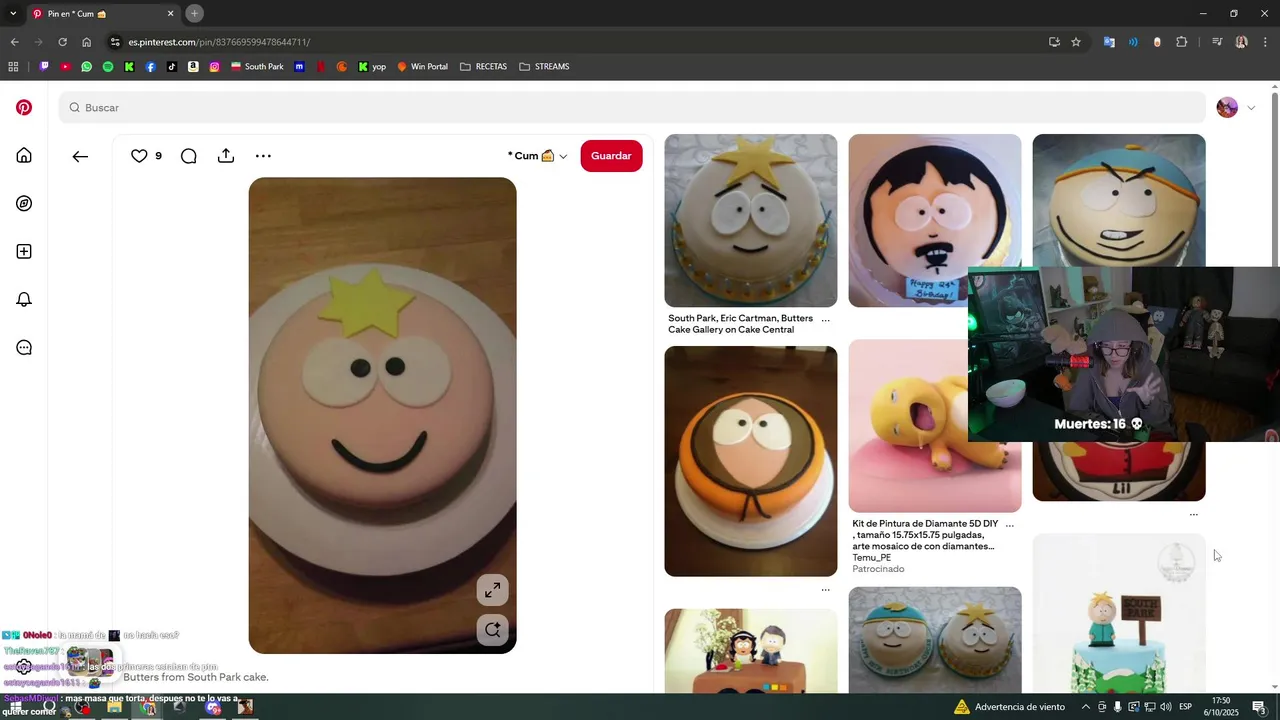
Task: Open site info icon in address bar
Action: [x=115, y=42]
